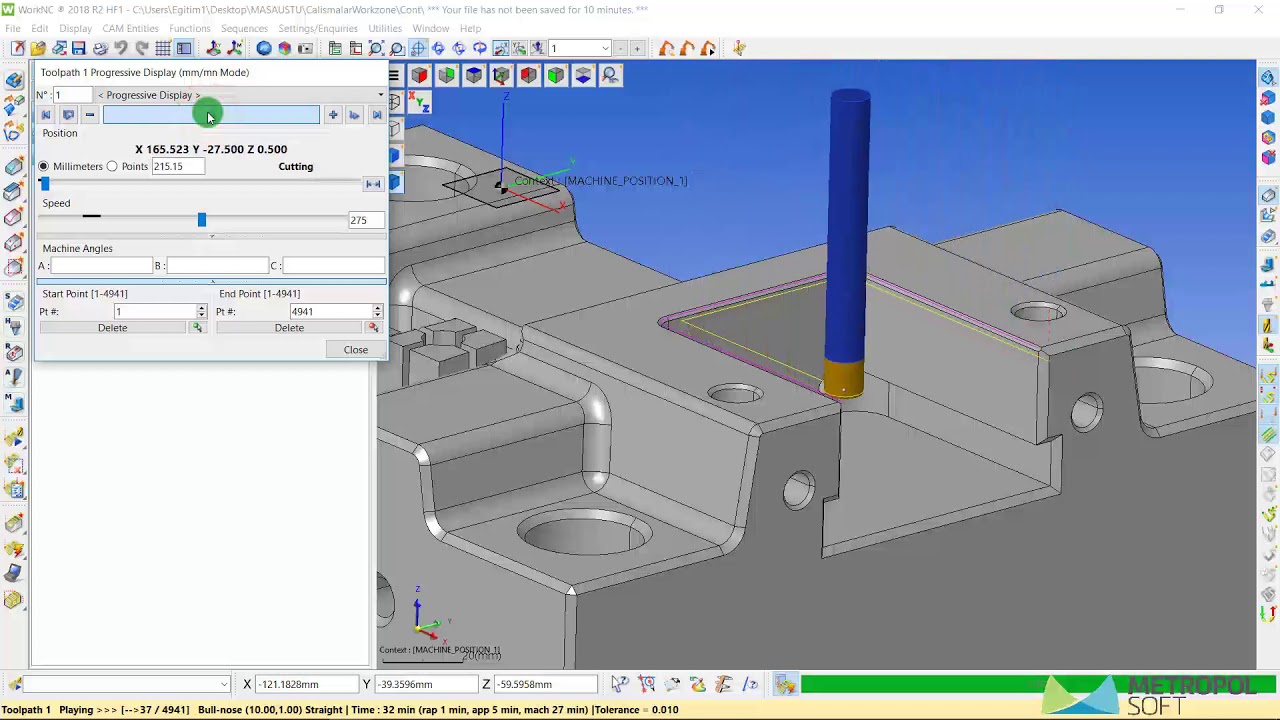
Task: Jump to toolpath end with skip button
Action: click(x=377, y=115)
